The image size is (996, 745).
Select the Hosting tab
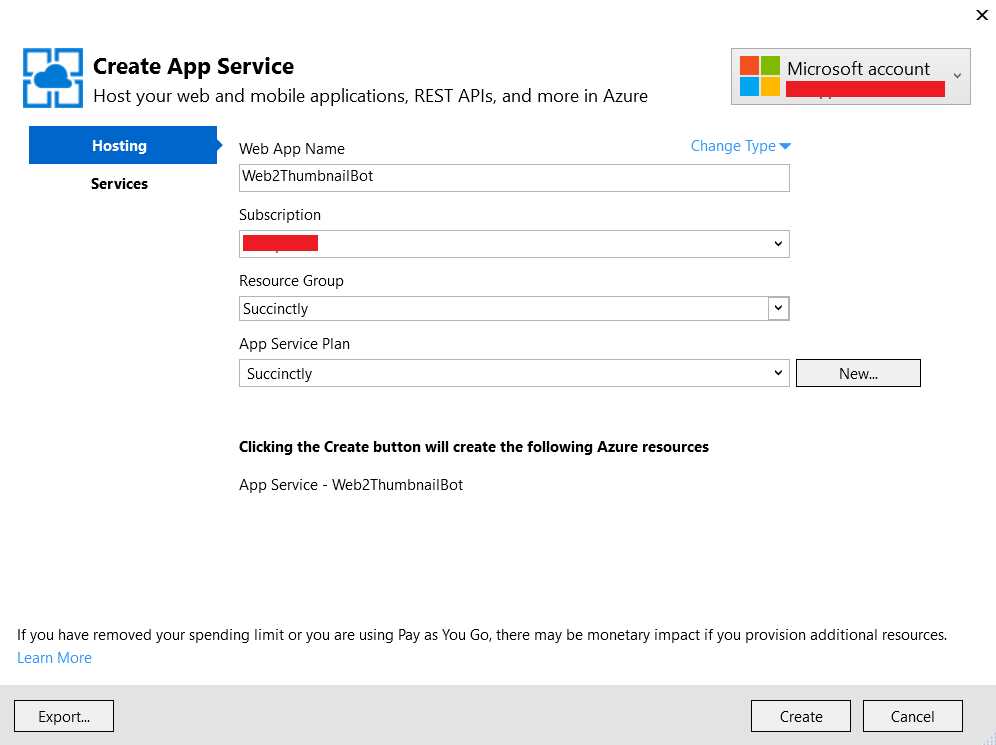click(x=119, y=145)
